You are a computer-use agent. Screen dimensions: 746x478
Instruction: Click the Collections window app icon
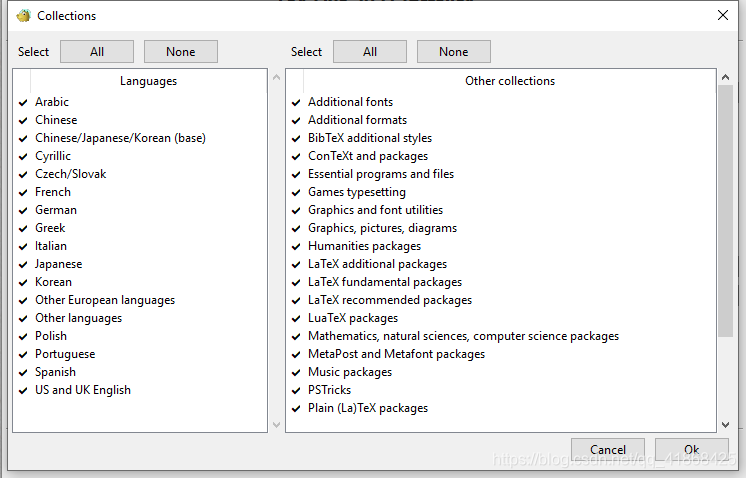tap(23, 16)
